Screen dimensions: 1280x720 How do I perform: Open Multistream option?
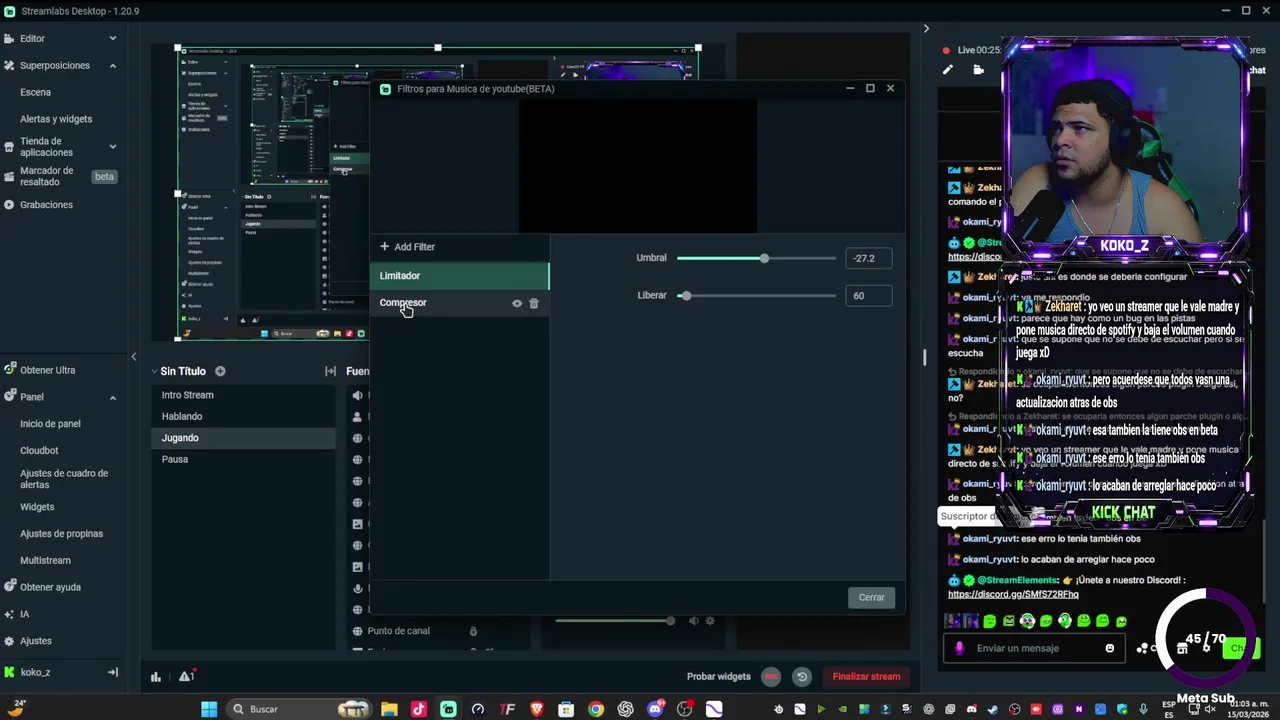(x=45, y=561)
